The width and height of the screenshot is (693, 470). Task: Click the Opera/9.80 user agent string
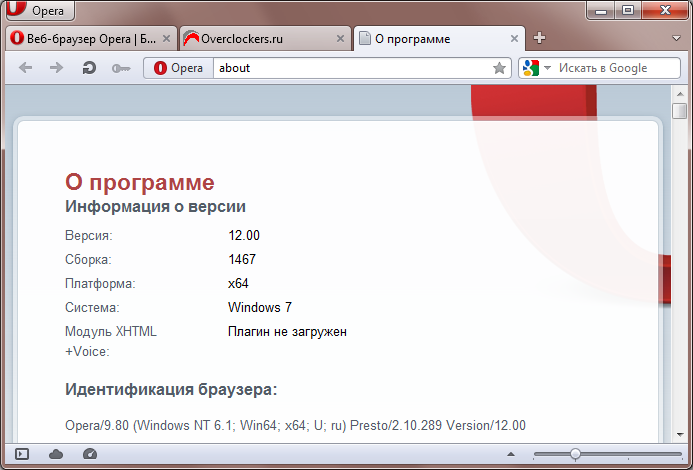pyautogui.click(x=295, y=425)
